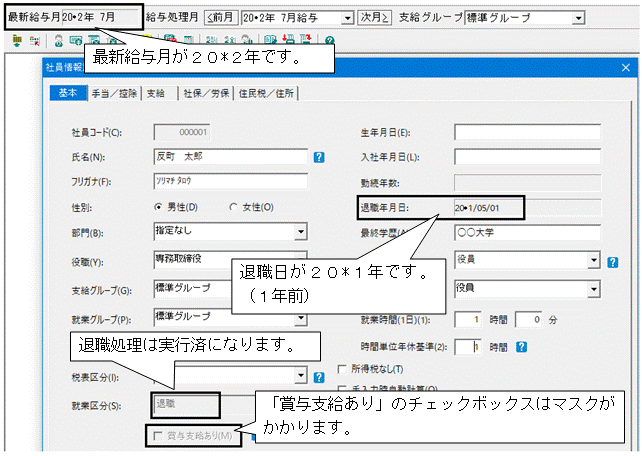Click the フリガナ(F) input field
The height and width of the screenshot is (456, 642).
coord(231,181)
